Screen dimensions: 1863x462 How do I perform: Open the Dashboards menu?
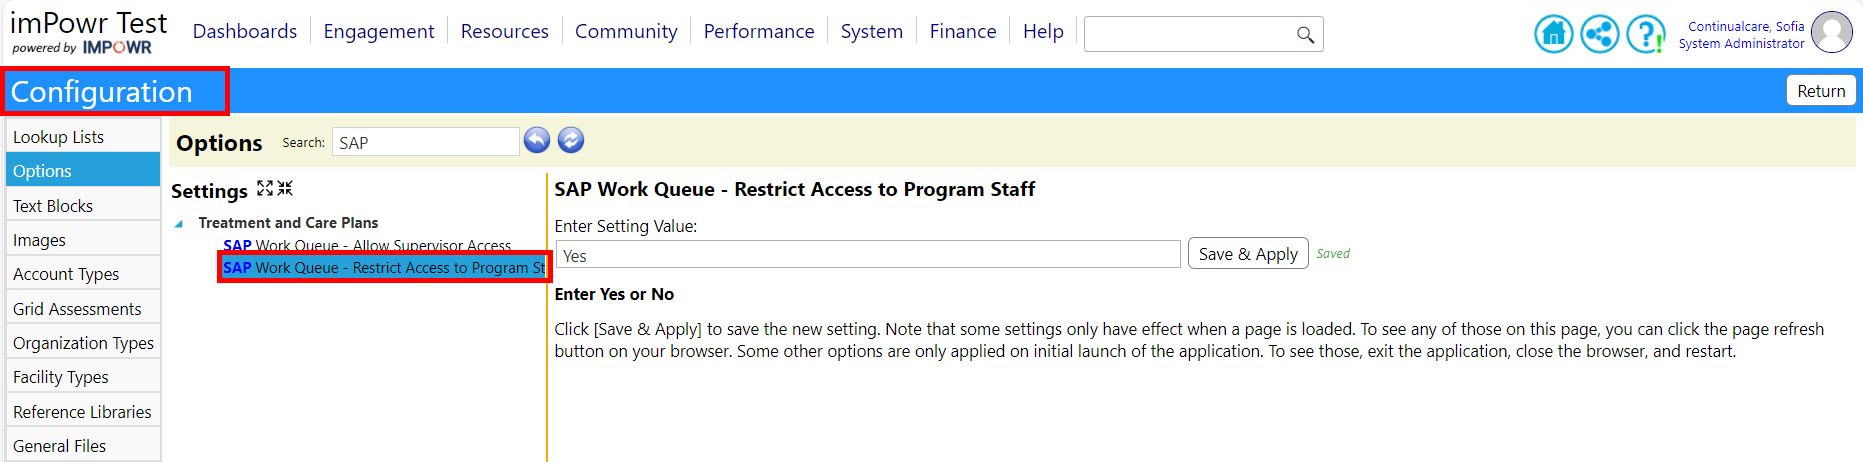click(245, 32)
